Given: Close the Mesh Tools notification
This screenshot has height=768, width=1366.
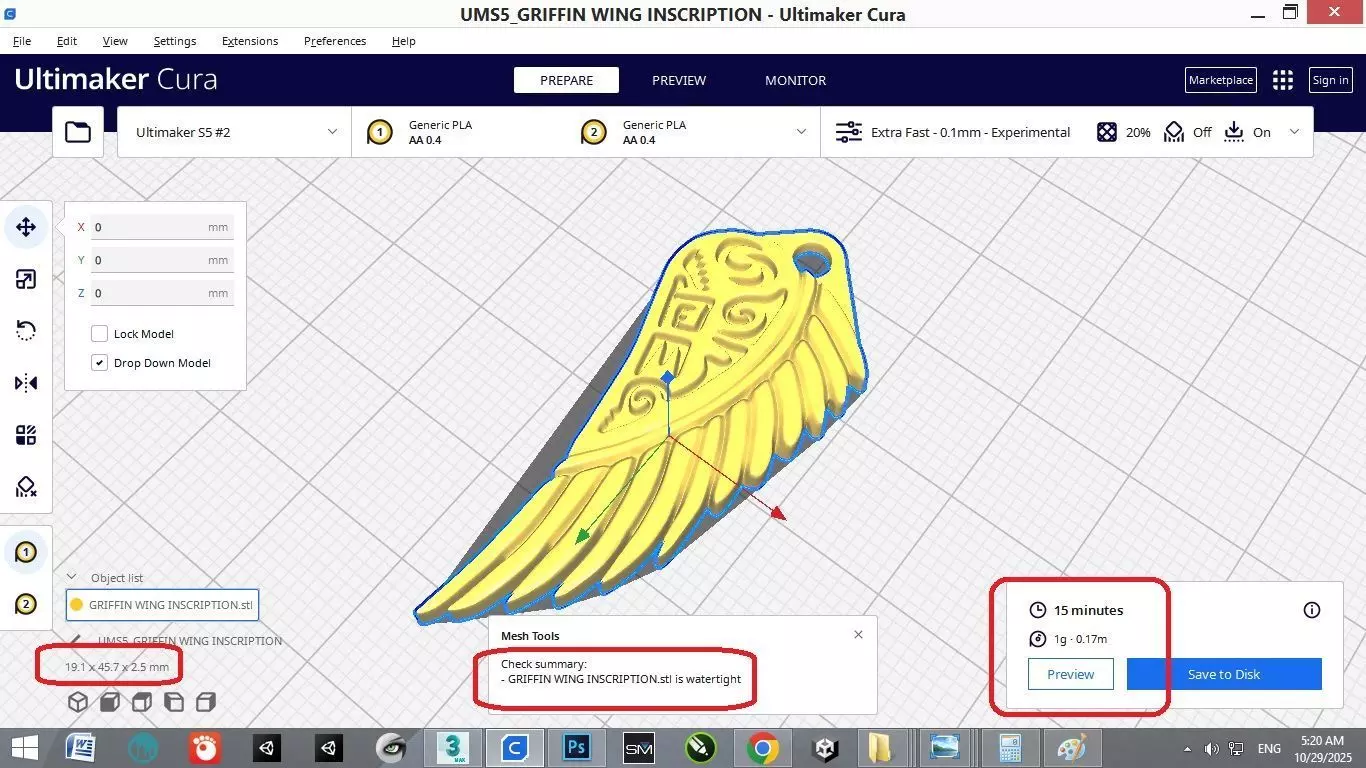Looking at the screenshot, I should pos(858,634).
